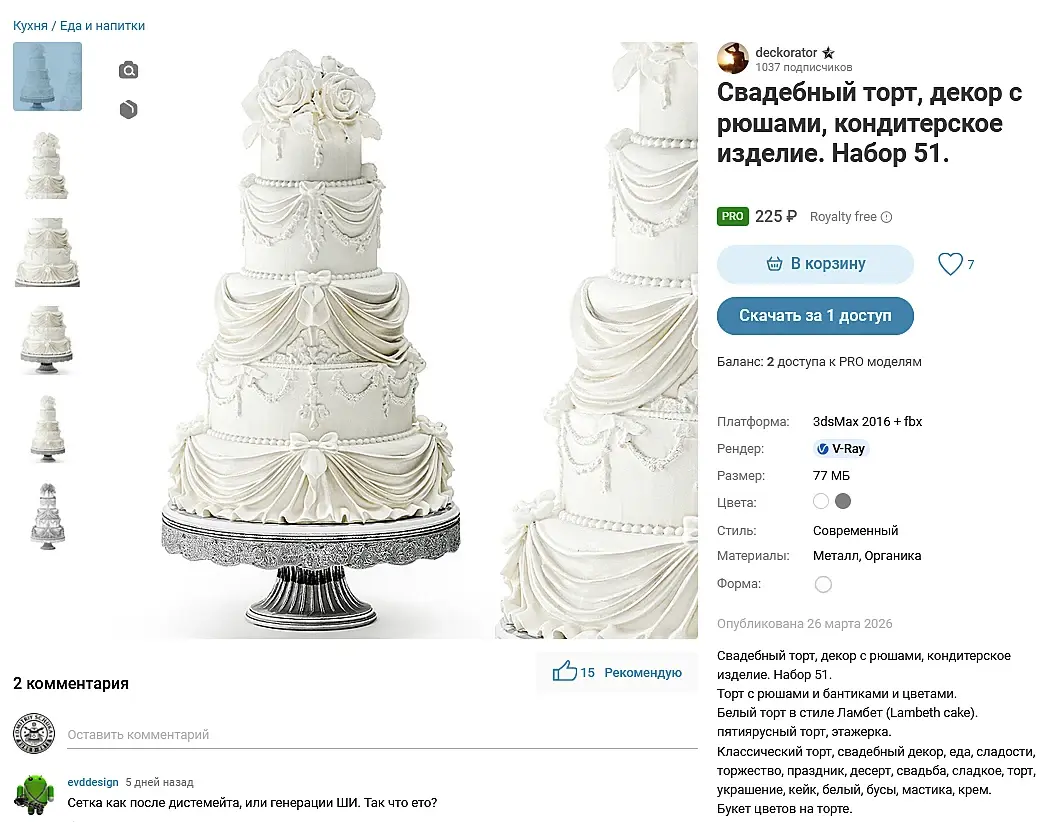Click evddesign's Android avatar icon
The width and height of the screenshot is (1044, 822).
(32, 792)
